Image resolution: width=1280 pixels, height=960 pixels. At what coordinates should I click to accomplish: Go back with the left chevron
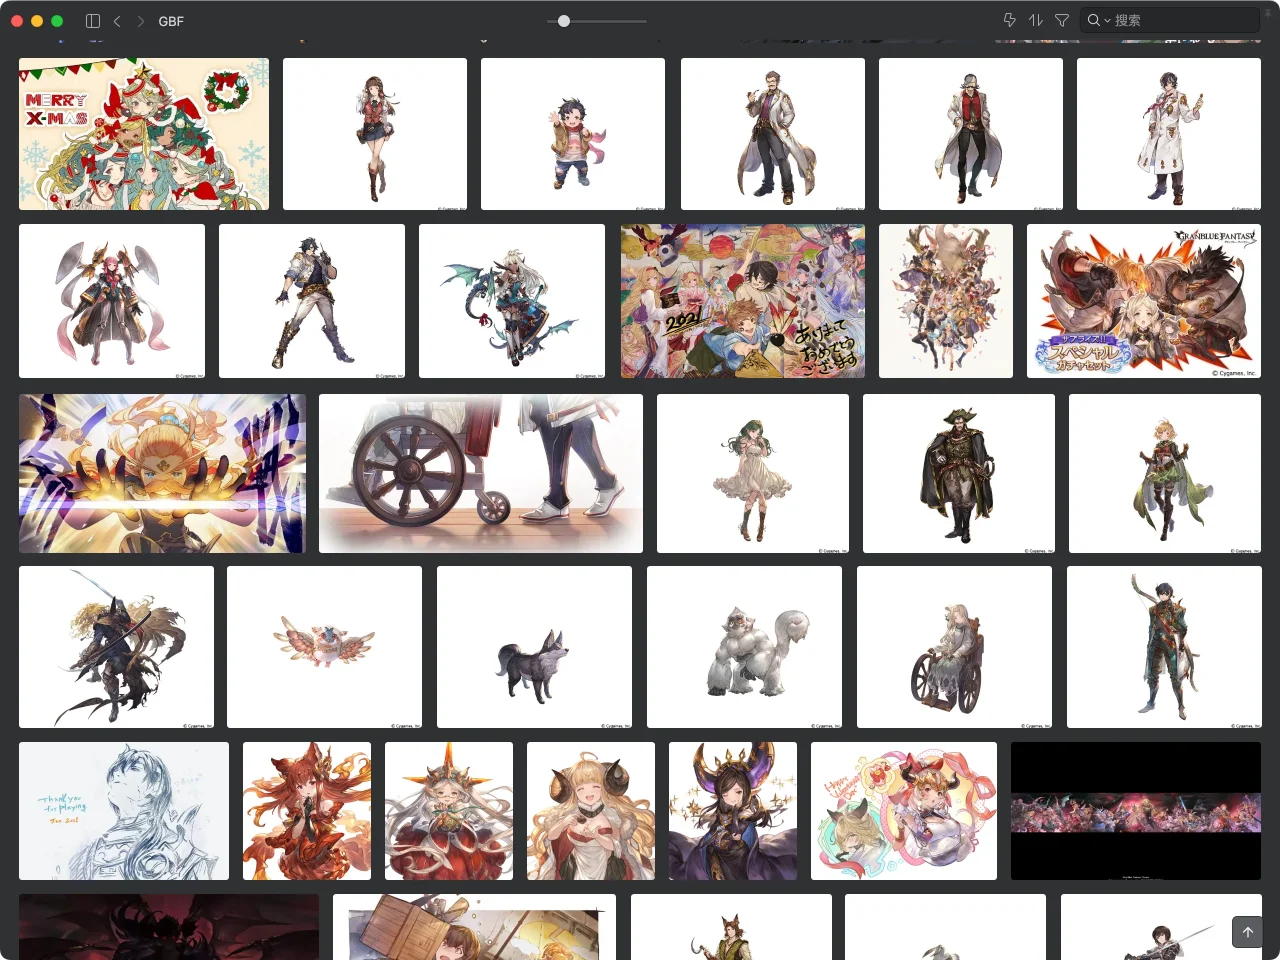[x=117, y=20]
